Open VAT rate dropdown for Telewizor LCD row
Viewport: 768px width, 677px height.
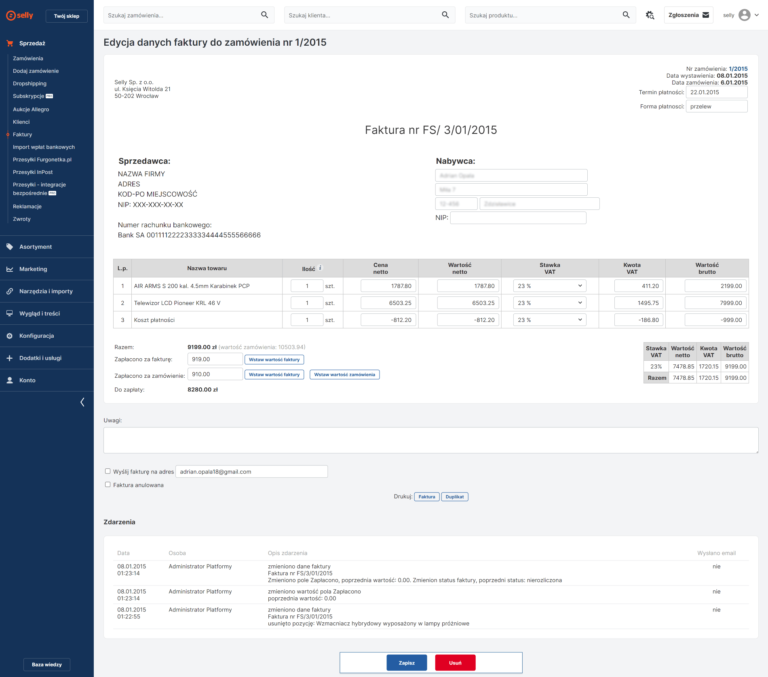click(x=549, y=303)
